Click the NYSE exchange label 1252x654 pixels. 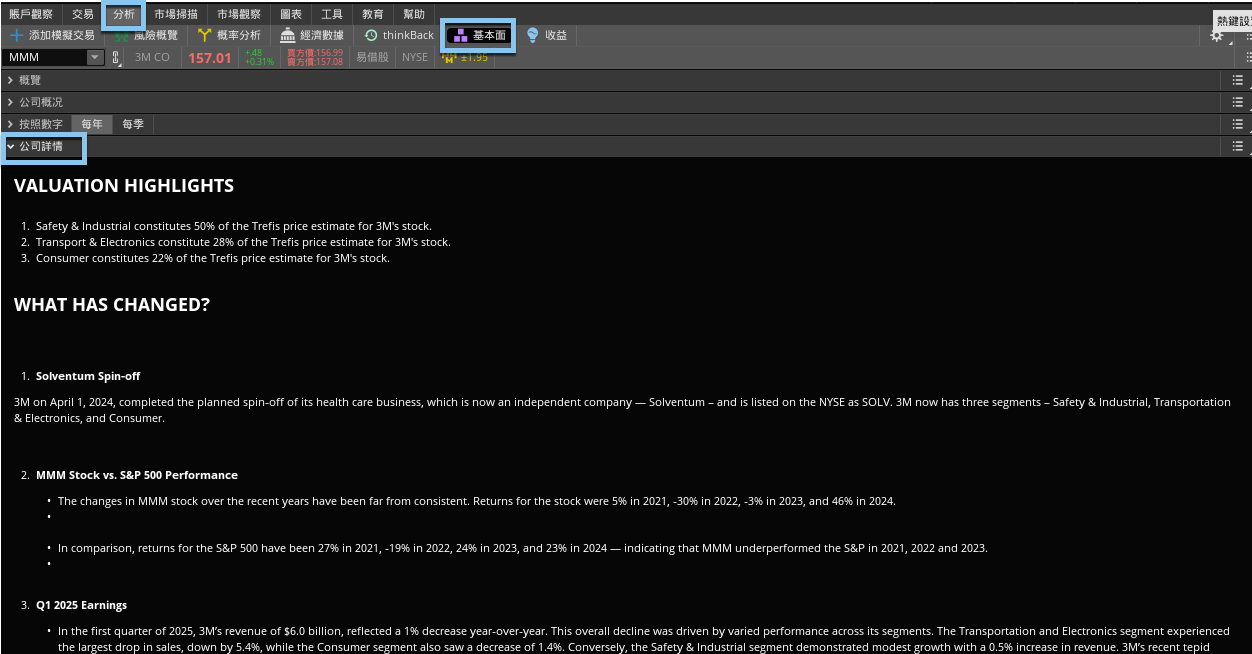pyautogui.click(x=415, y=57)
